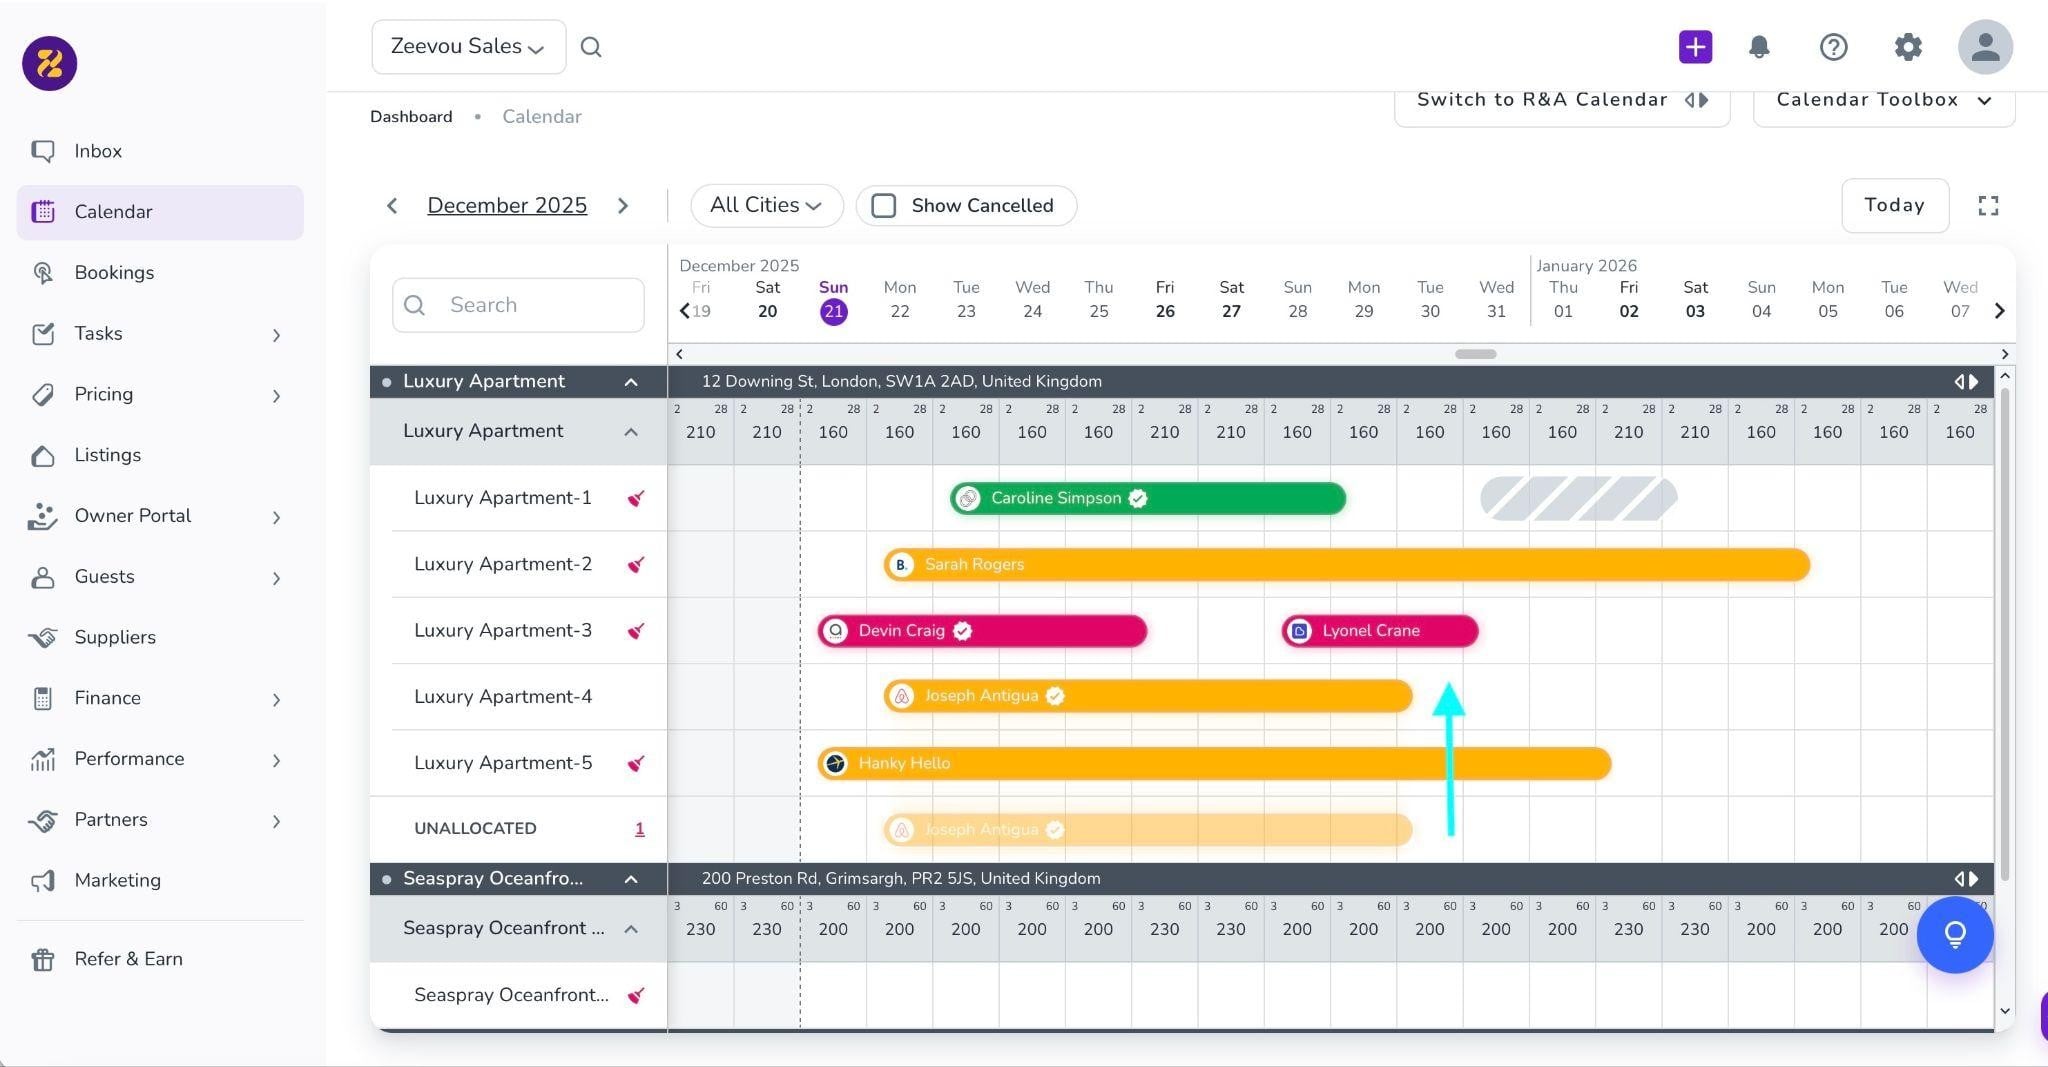2048x1067 pixels.
Task: Enter fullscreen calendar mode icon
Action: coord(1988,206)
